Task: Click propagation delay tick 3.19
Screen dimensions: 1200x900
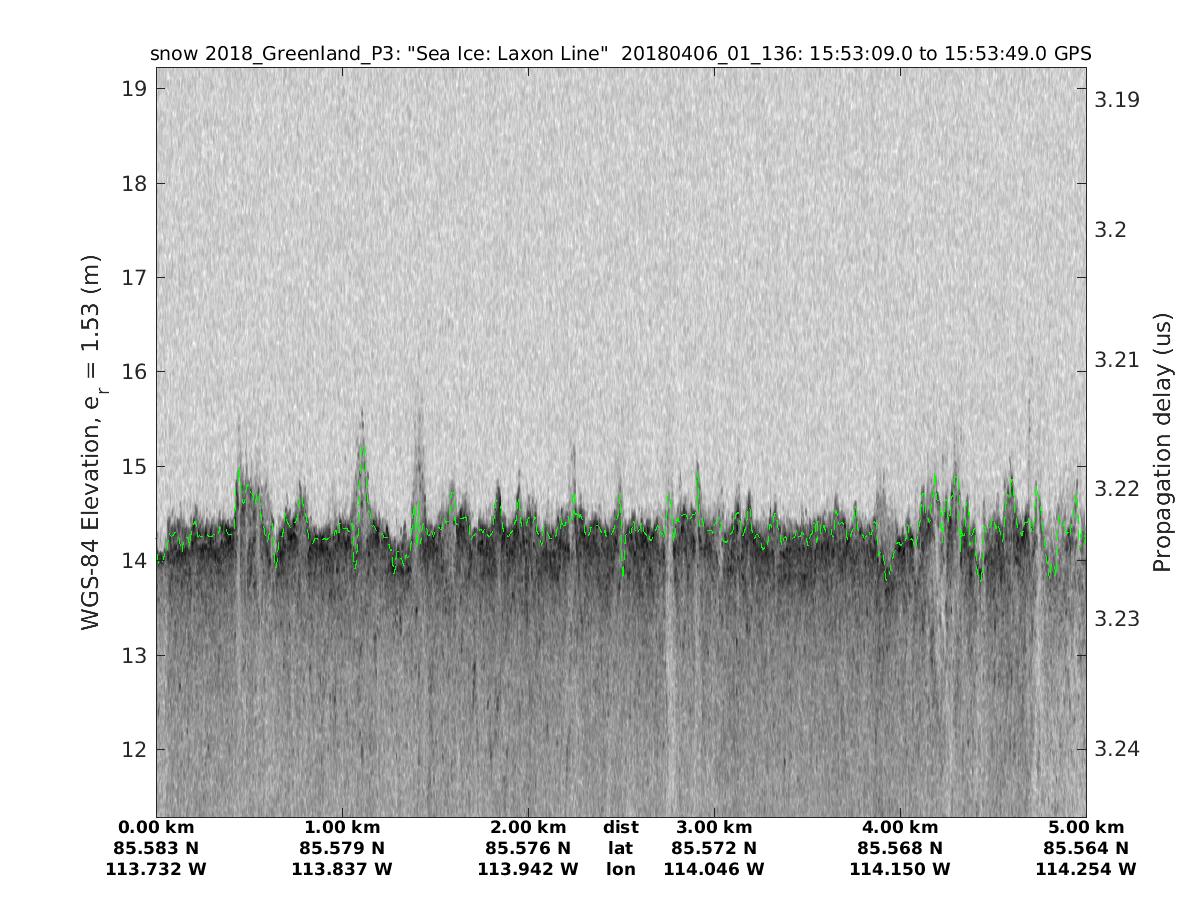Action: click(1116, 100)
